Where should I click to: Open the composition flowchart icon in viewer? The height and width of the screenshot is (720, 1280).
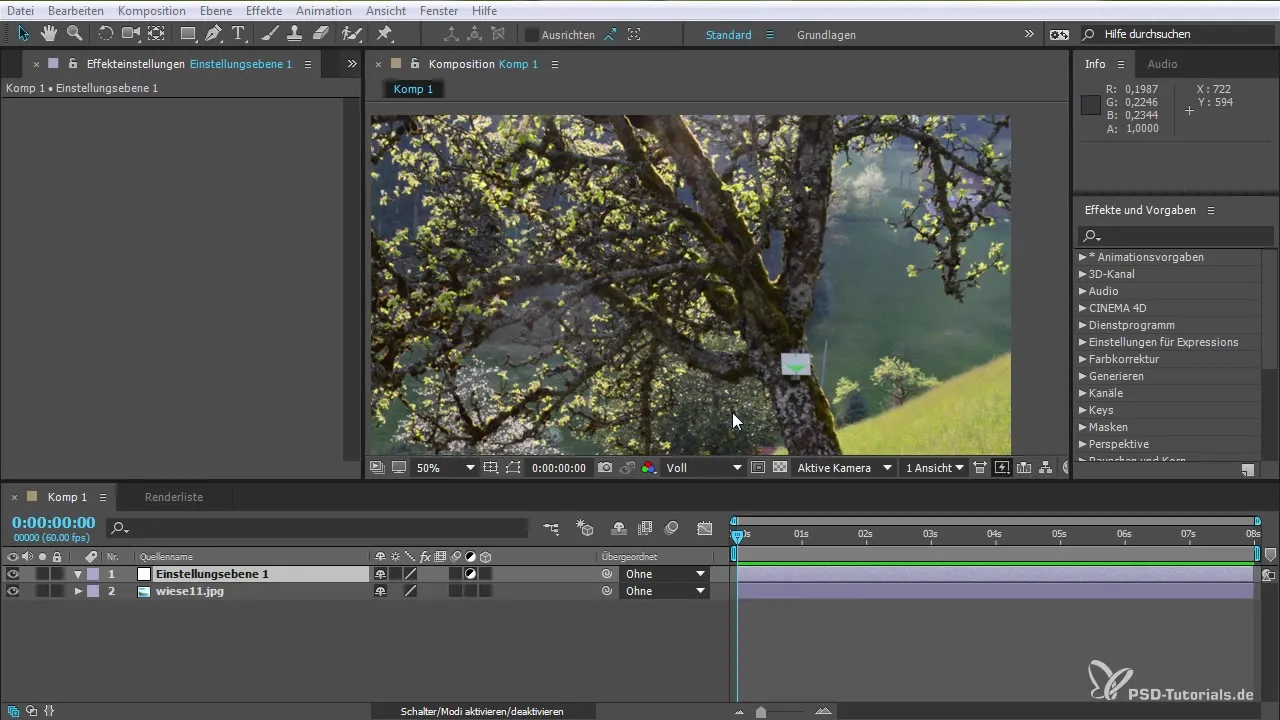pos(1046,468)
